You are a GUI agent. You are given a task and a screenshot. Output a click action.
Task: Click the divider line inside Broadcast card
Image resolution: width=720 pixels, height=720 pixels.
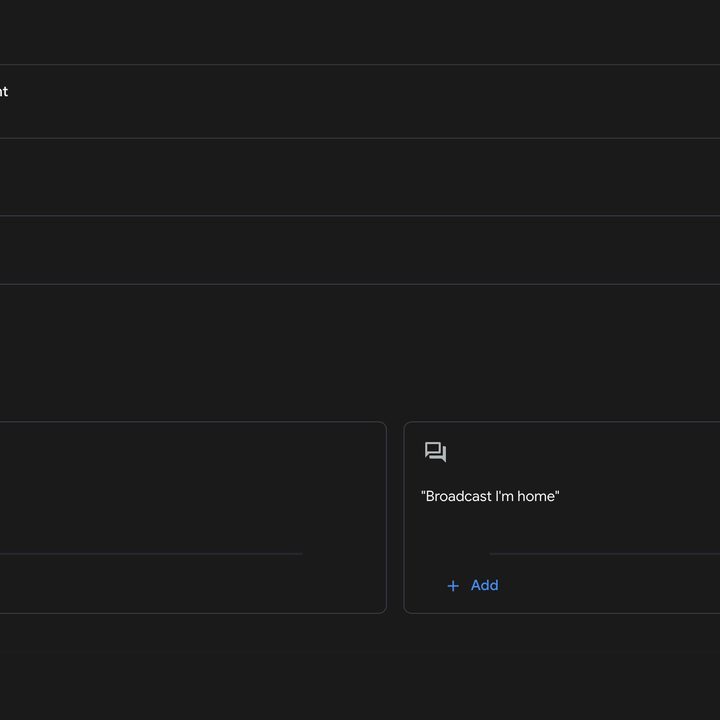tap(605, 554)
